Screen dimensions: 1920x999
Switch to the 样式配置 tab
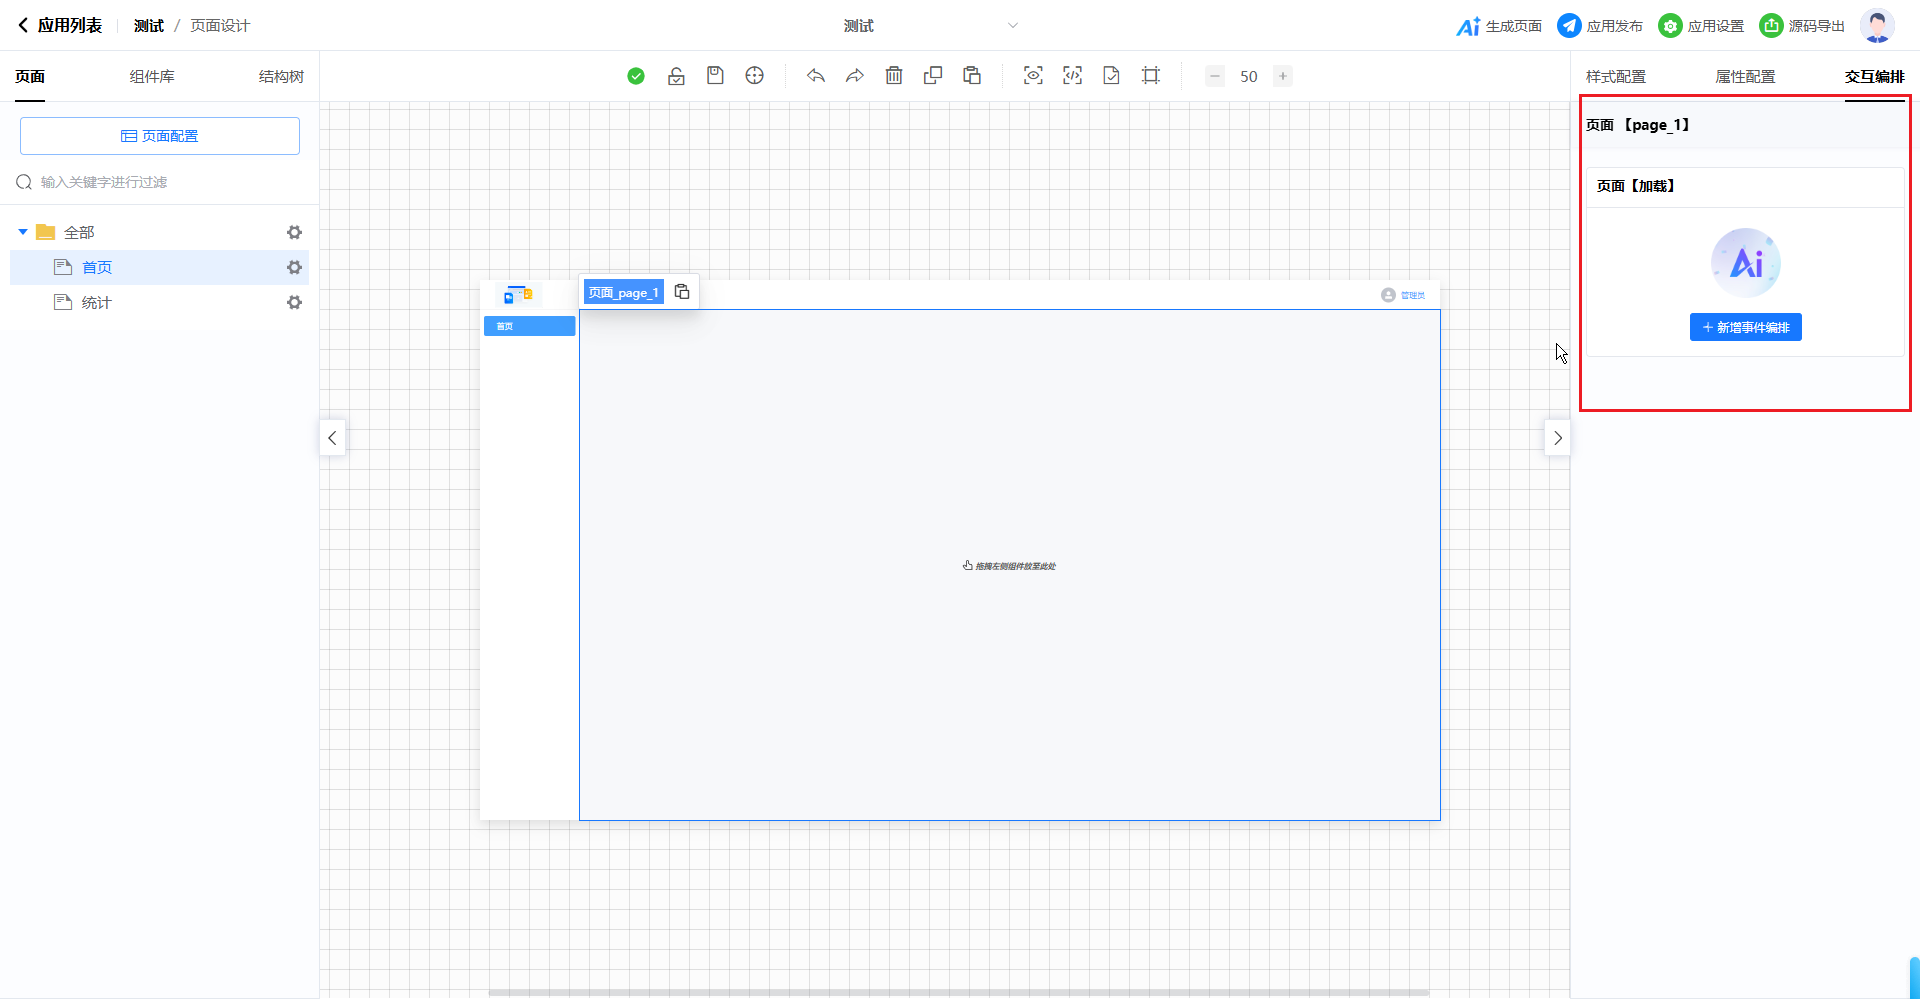coord(1615,77)
